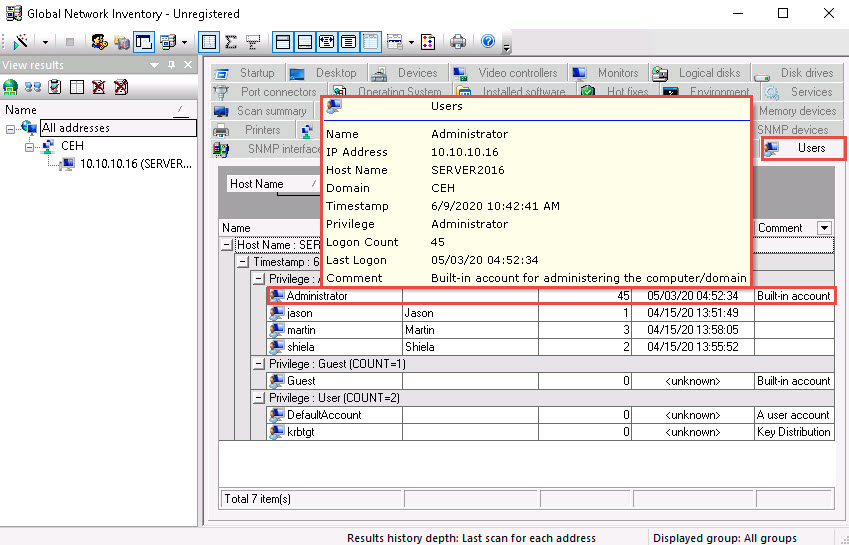Sort by the Name column header
This screenshot has height=545, width=849.
pos(270,228)
